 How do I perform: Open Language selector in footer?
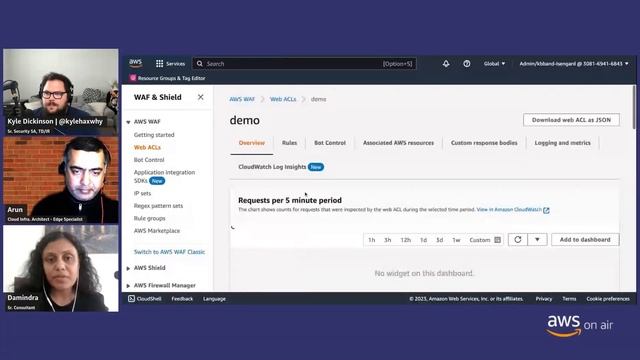click(214, 299)
